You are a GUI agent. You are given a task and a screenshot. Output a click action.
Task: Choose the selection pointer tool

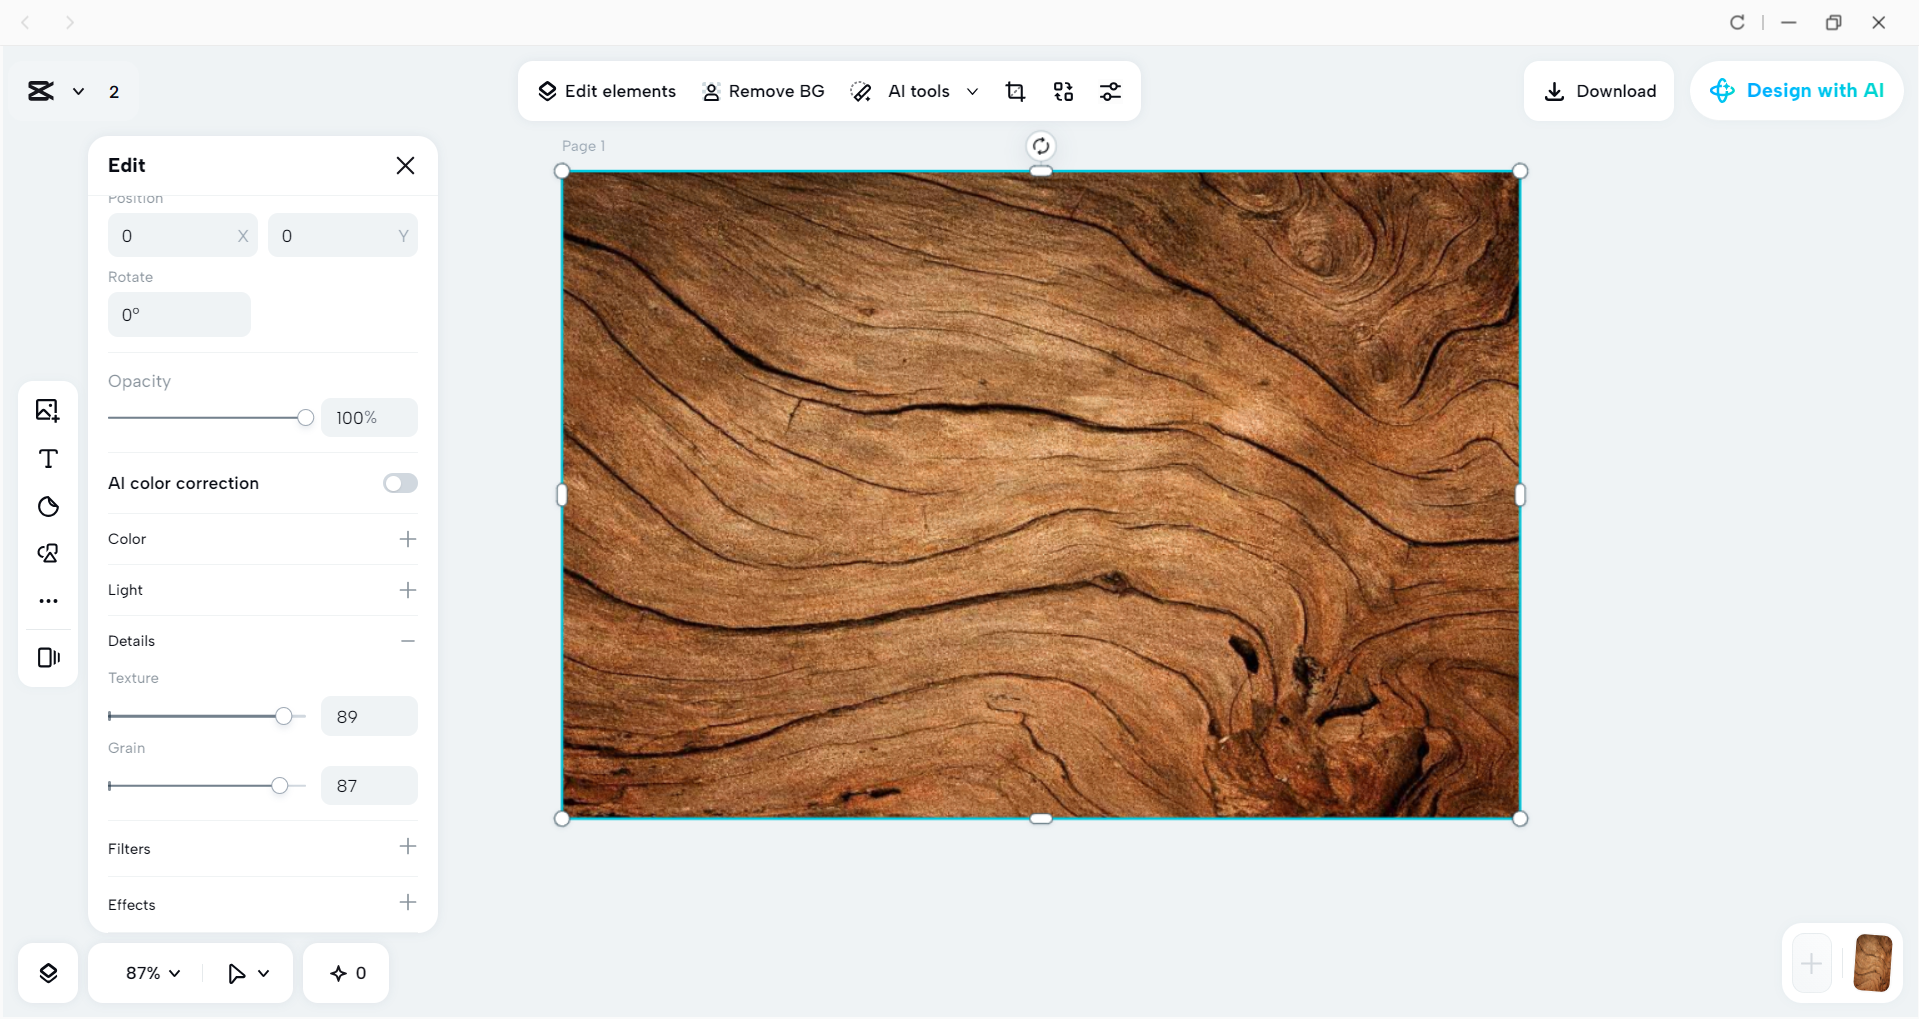tap(236, 973)
